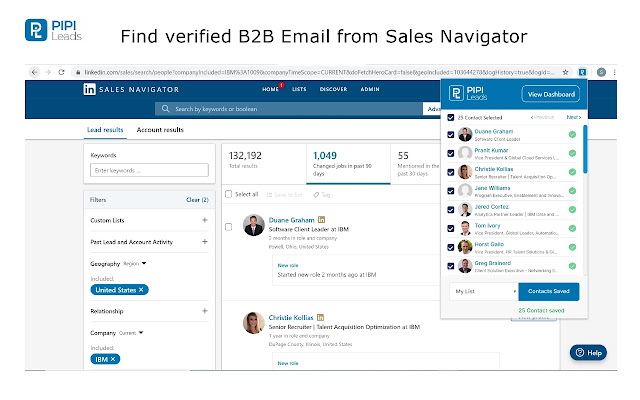Click the View Dashboard button
The image size is (640, 400).
(551, 94)
